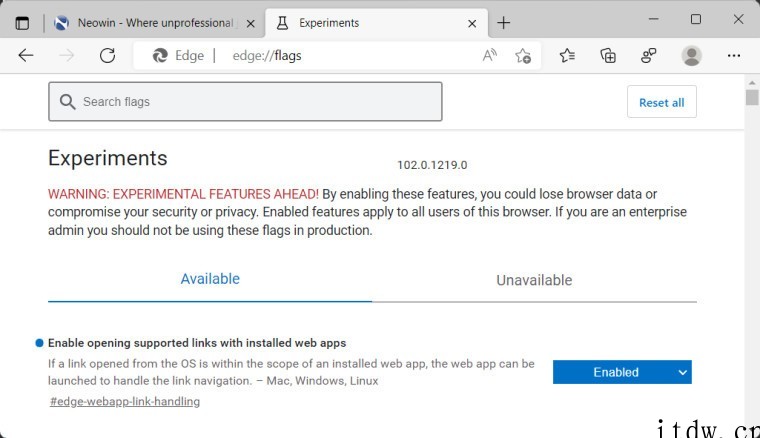This screenshot has width=760, height=438.
Task: Close the Neowin tab
Action: tap(251, 23)
